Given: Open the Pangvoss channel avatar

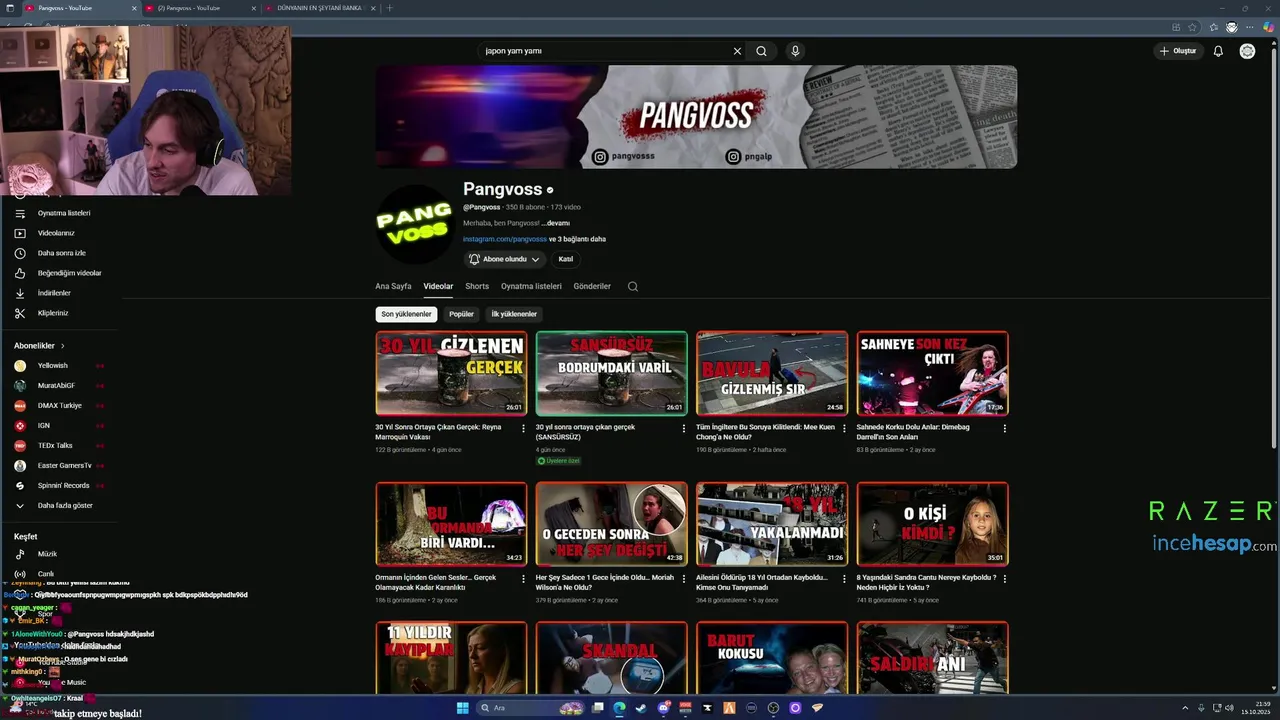Looking at the screenshot, I should point(414,224).
